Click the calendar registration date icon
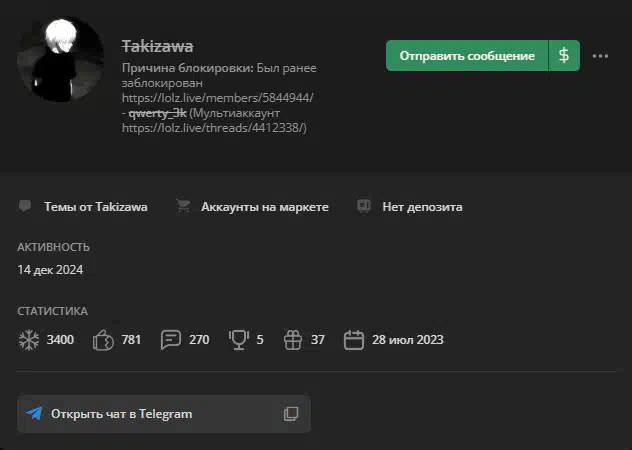This screenshot has height=450, width=632. tap(354, 340)
